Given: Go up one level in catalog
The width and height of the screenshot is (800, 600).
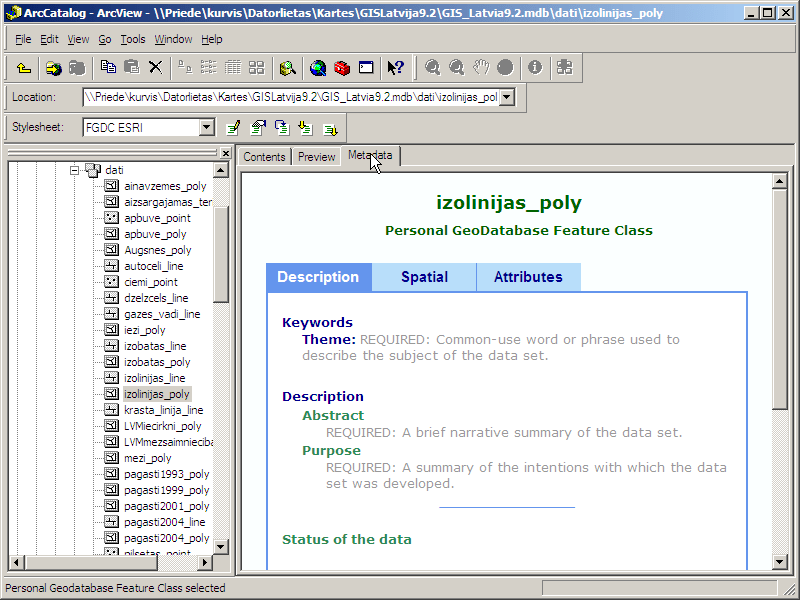Looking at the screenshot, I should click(23, 68).
